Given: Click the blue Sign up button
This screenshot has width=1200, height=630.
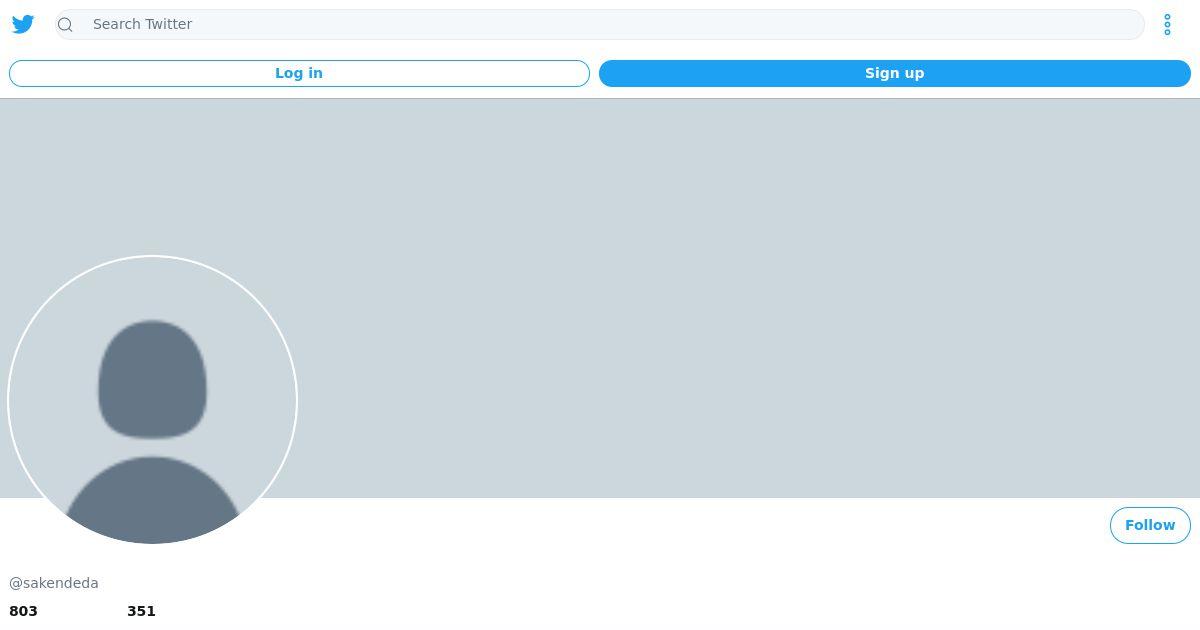Looking at the screenshot, I should pos(894,73).
